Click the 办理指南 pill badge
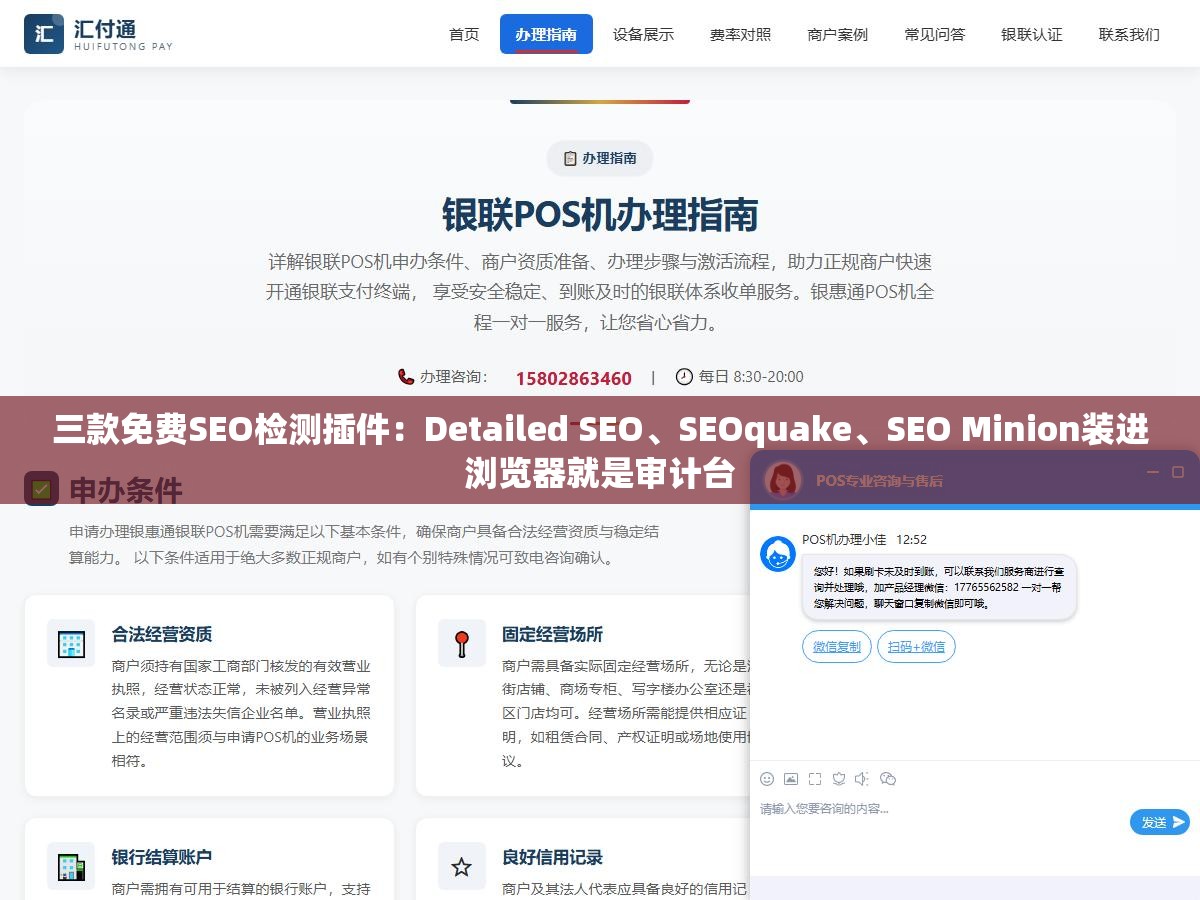1200x900 pixels. click(x=600, y=158)
